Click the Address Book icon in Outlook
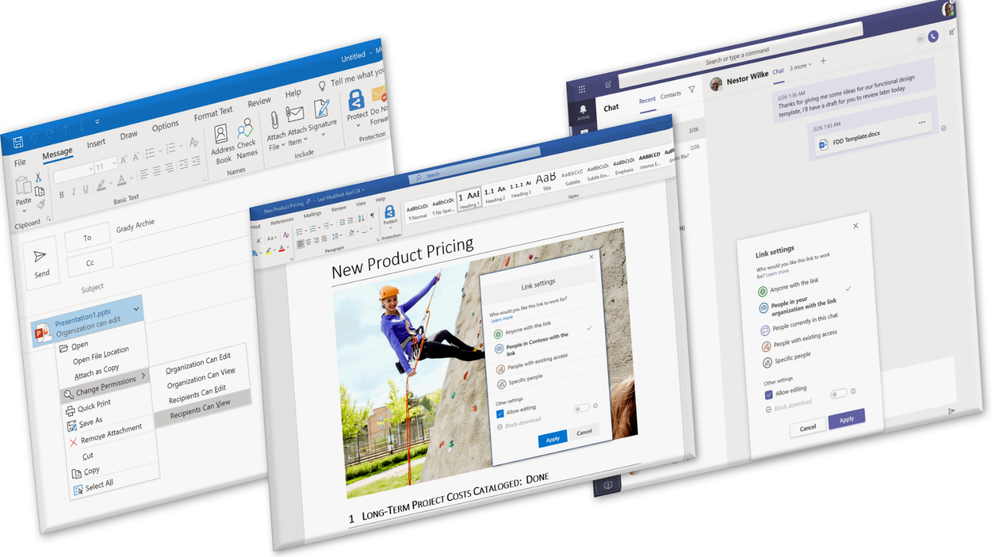Image resolution: width=999 pixels, height=557 pixels. tap(220, 133)
